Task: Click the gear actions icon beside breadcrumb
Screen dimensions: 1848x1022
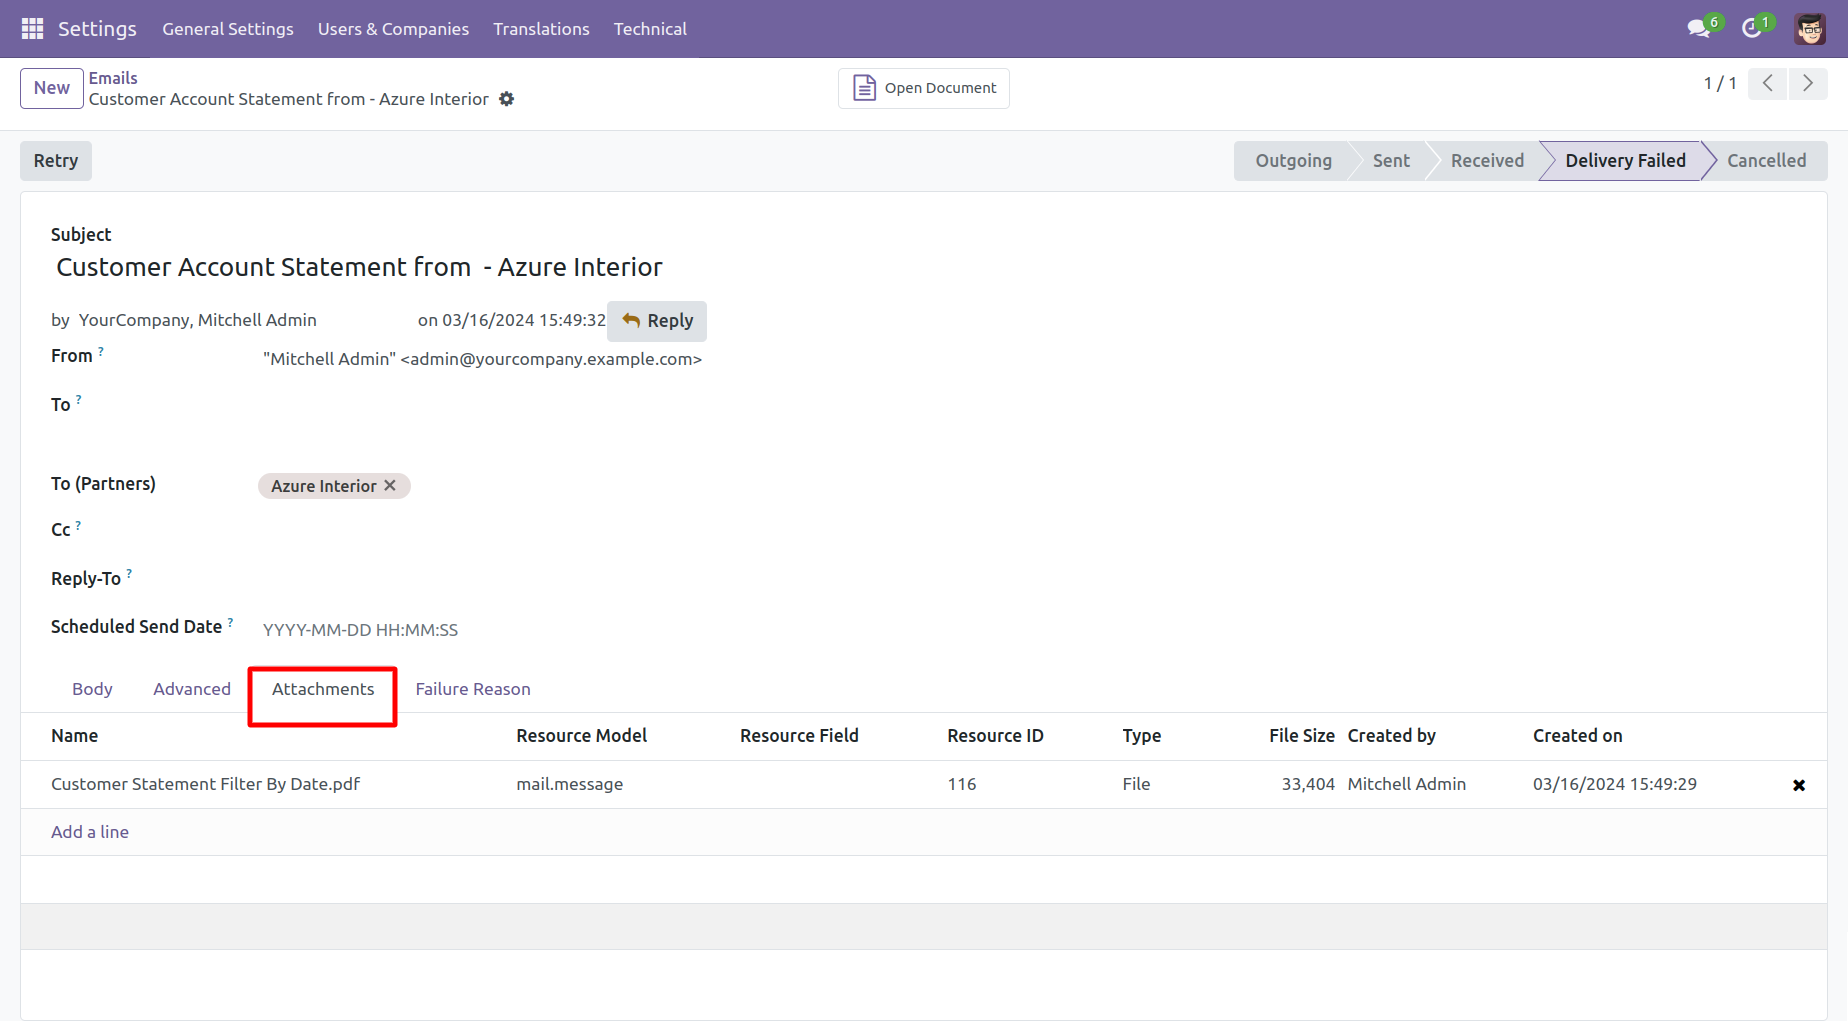Action: [507, 99]
